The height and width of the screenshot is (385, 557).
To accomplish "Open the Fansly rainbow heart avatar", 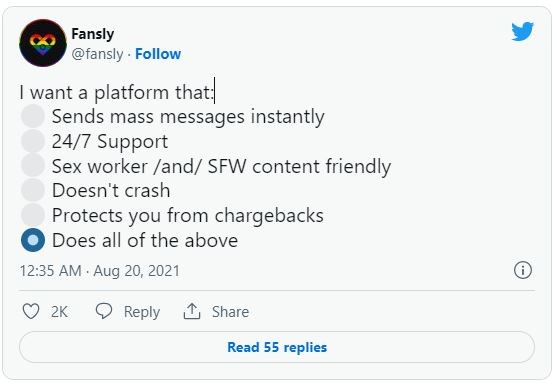I will (43, 43).
